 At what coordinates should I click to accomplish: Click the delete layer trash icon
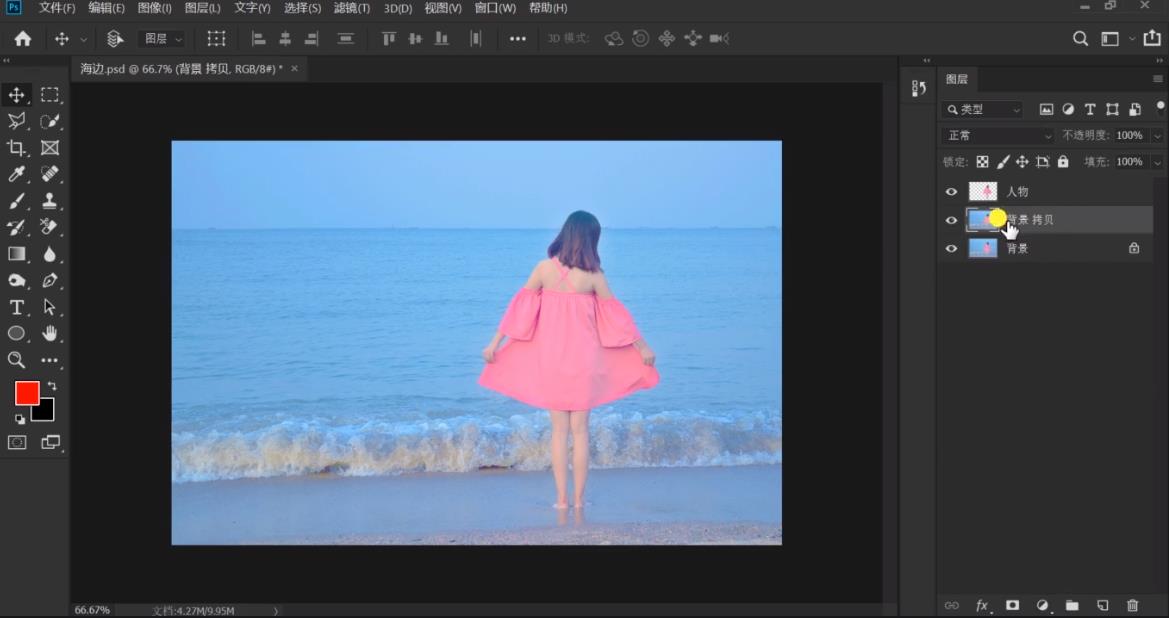click(1132, 605)
